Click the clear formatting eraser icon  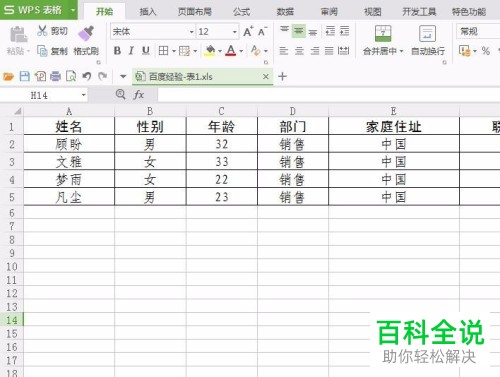(x=256, y=51)
